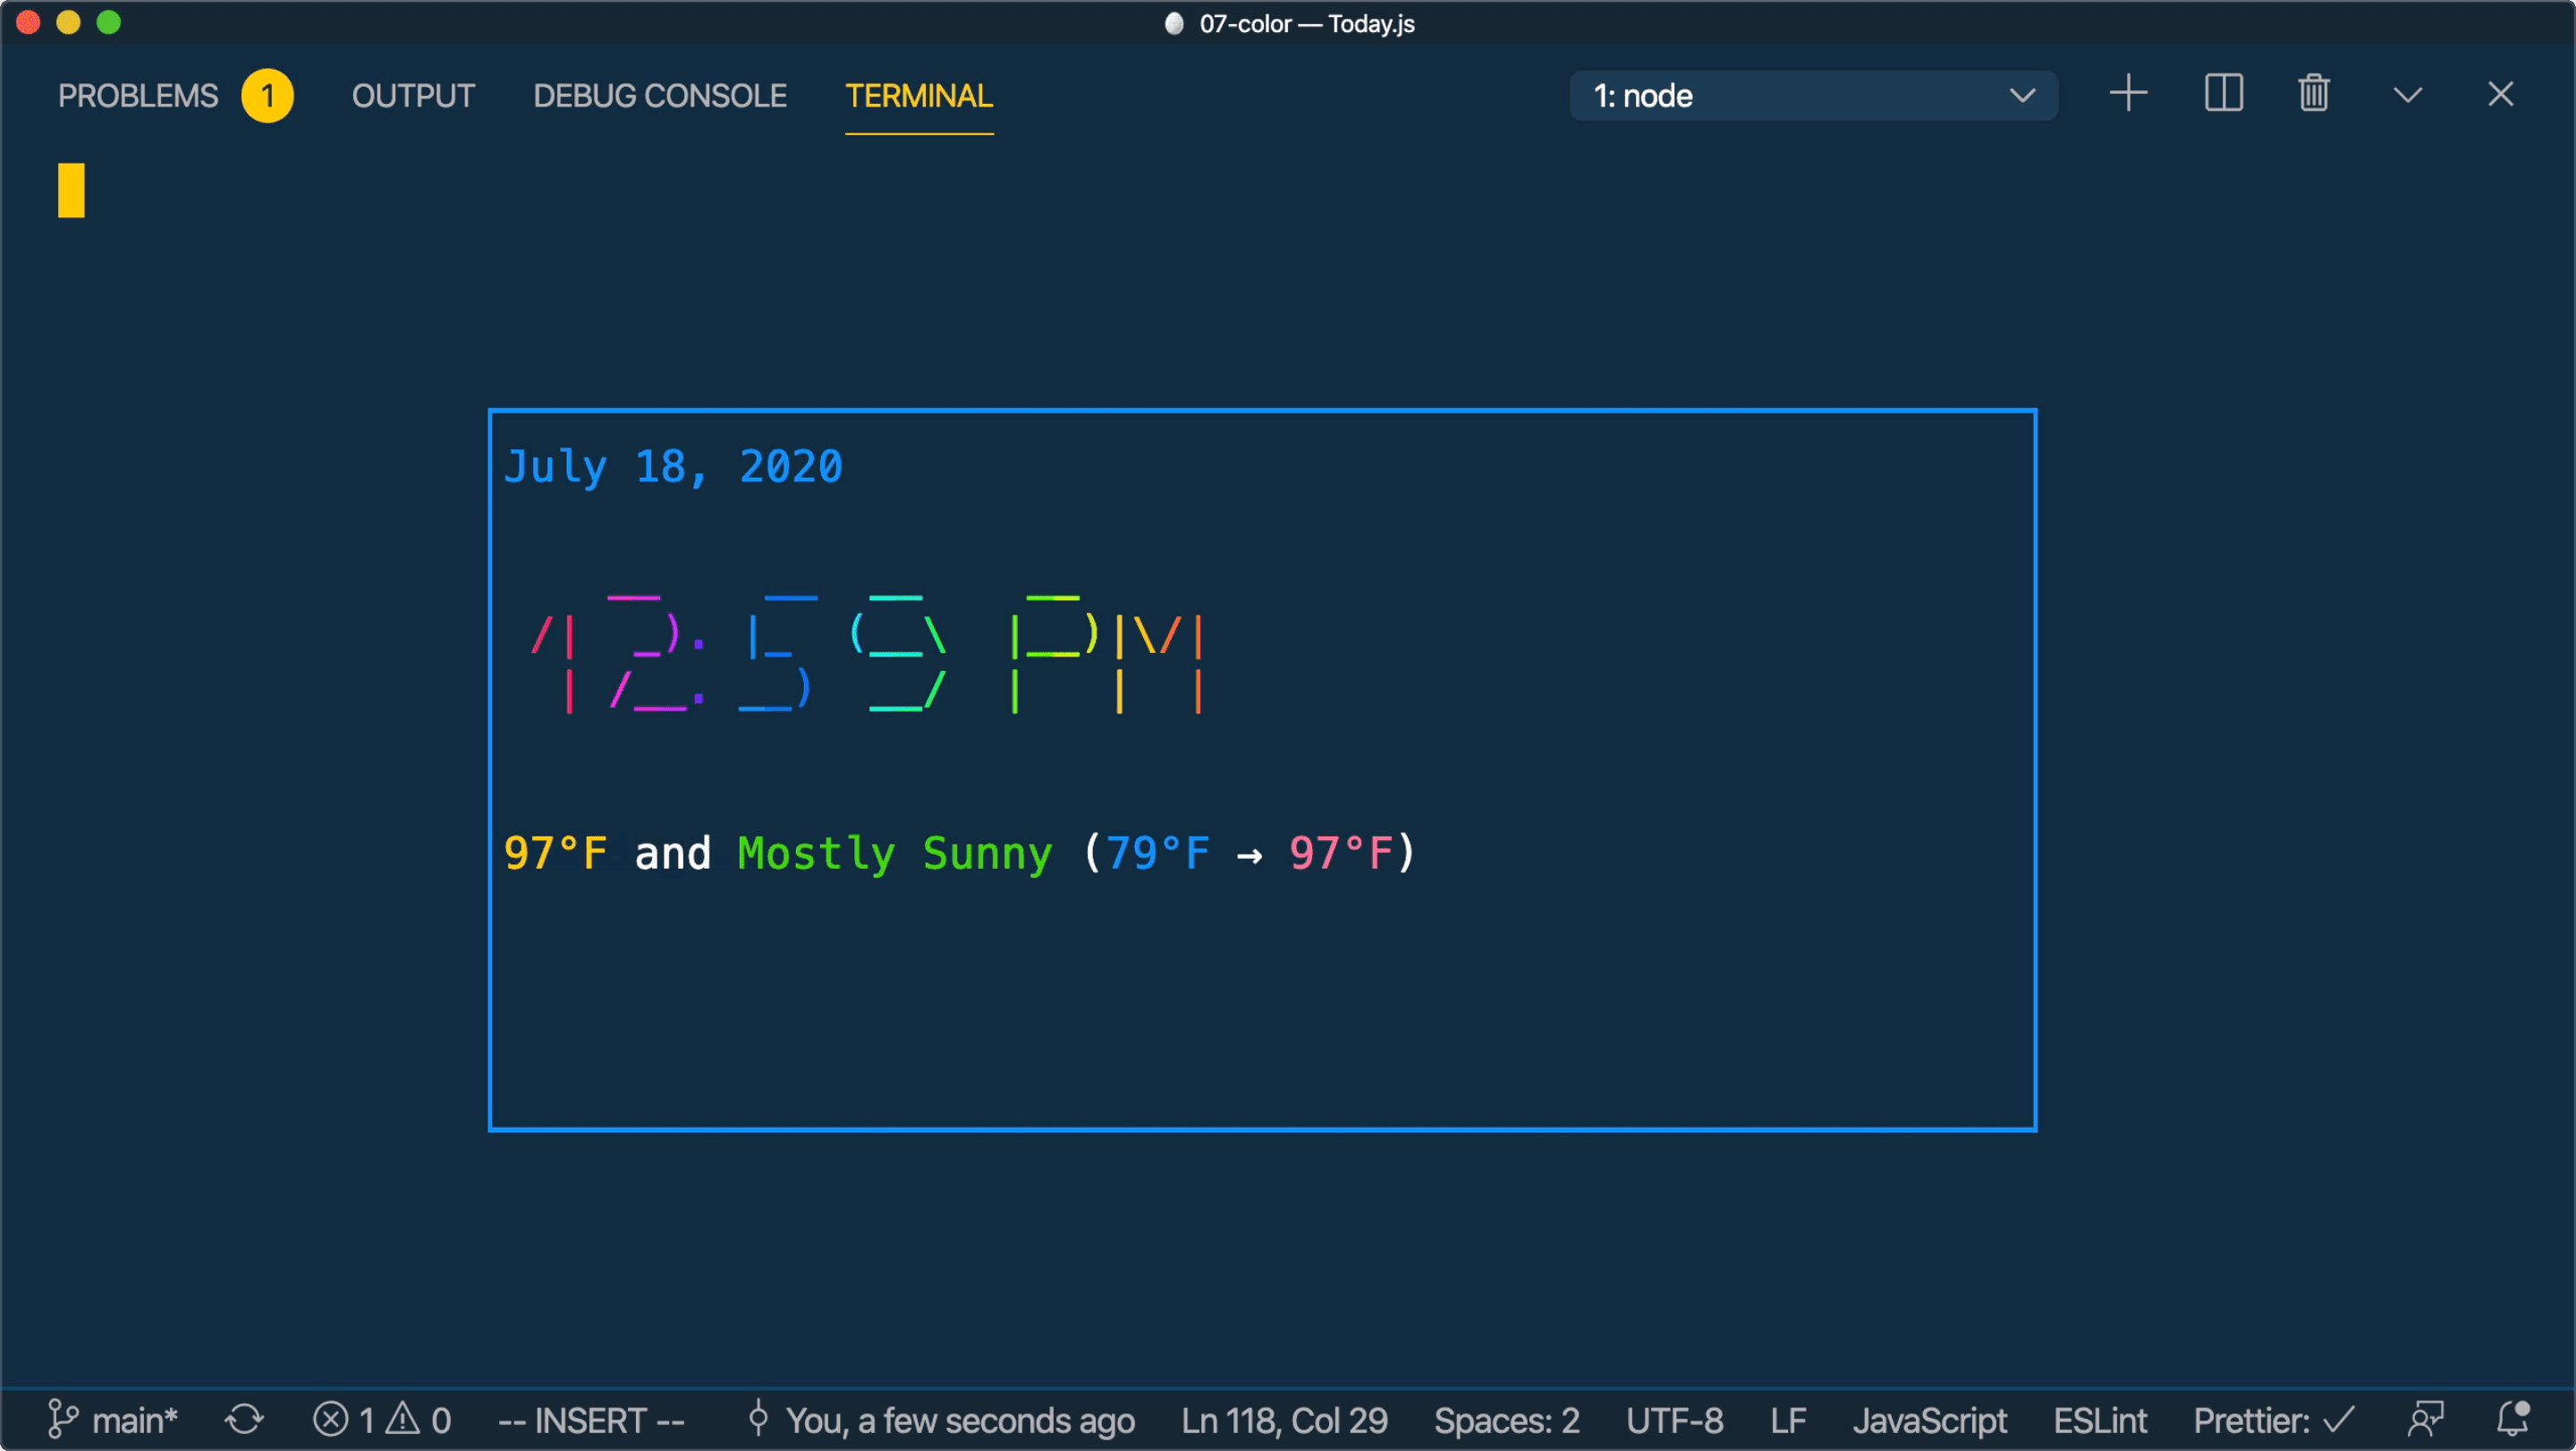The width and height of the screenshot is (2576, 1451).
Task: Open errors count in status bar
Action: point(344,1420)
